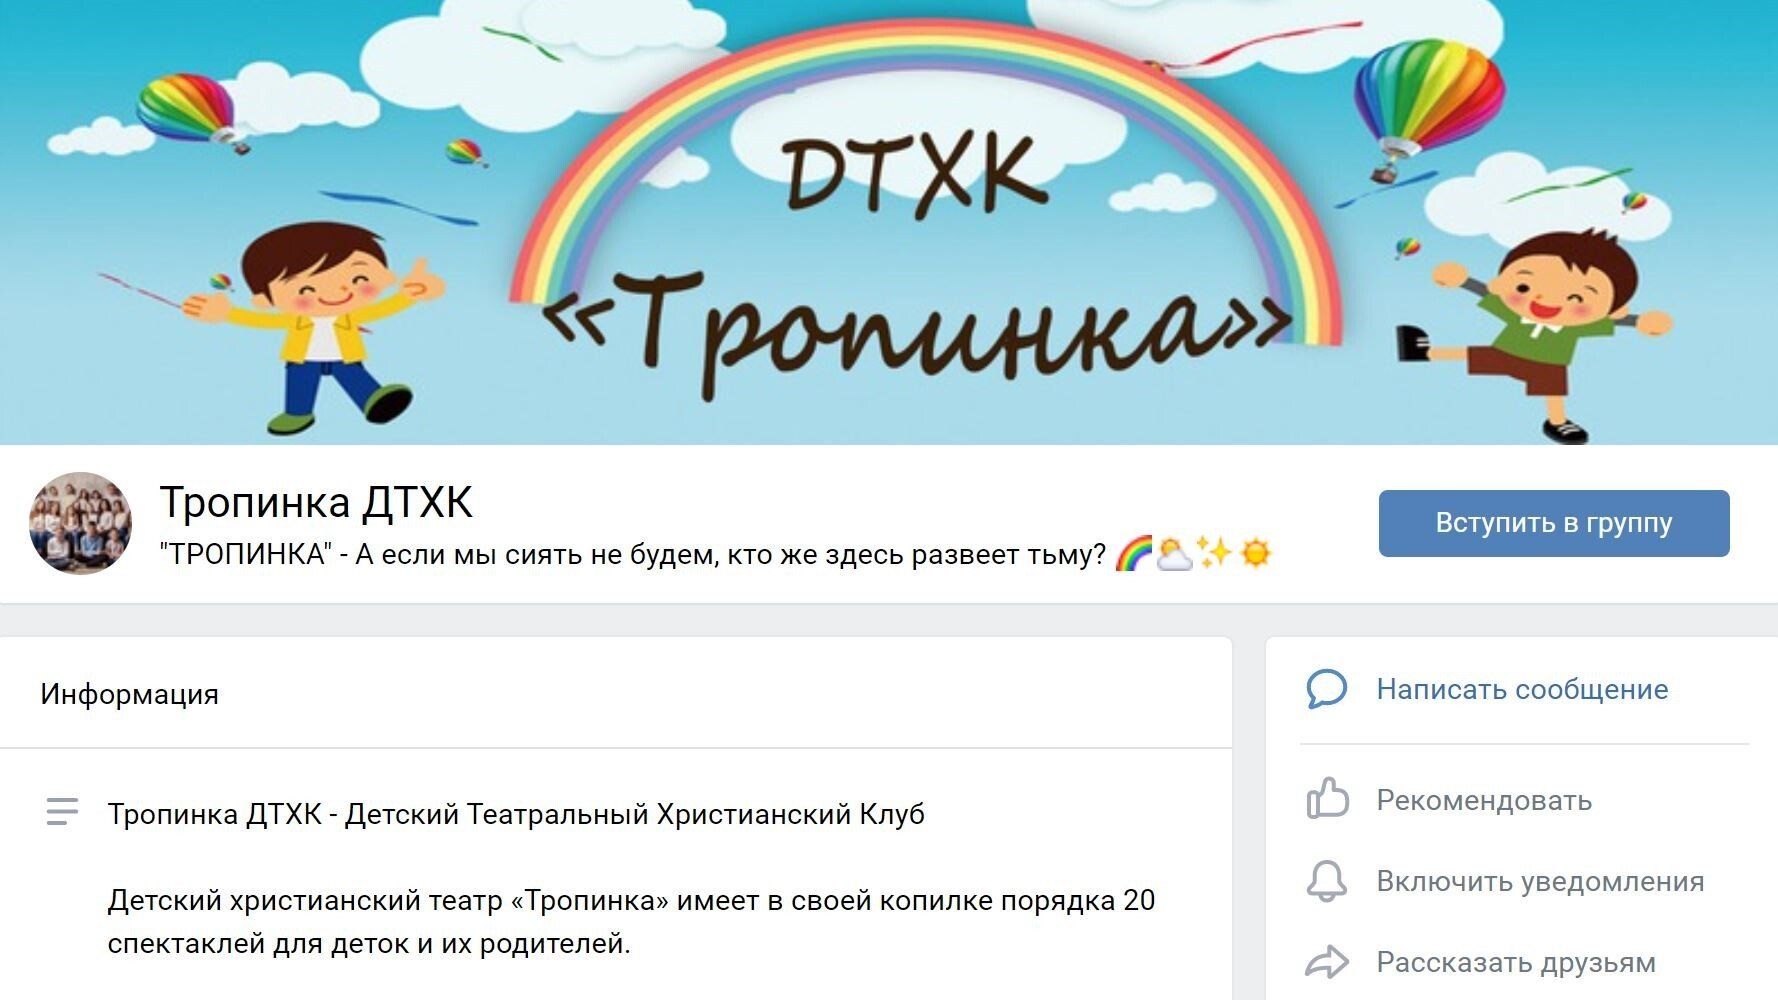Open the group avatar photo
This screenshot has width=1778, height=1000.
click(80, 523)
